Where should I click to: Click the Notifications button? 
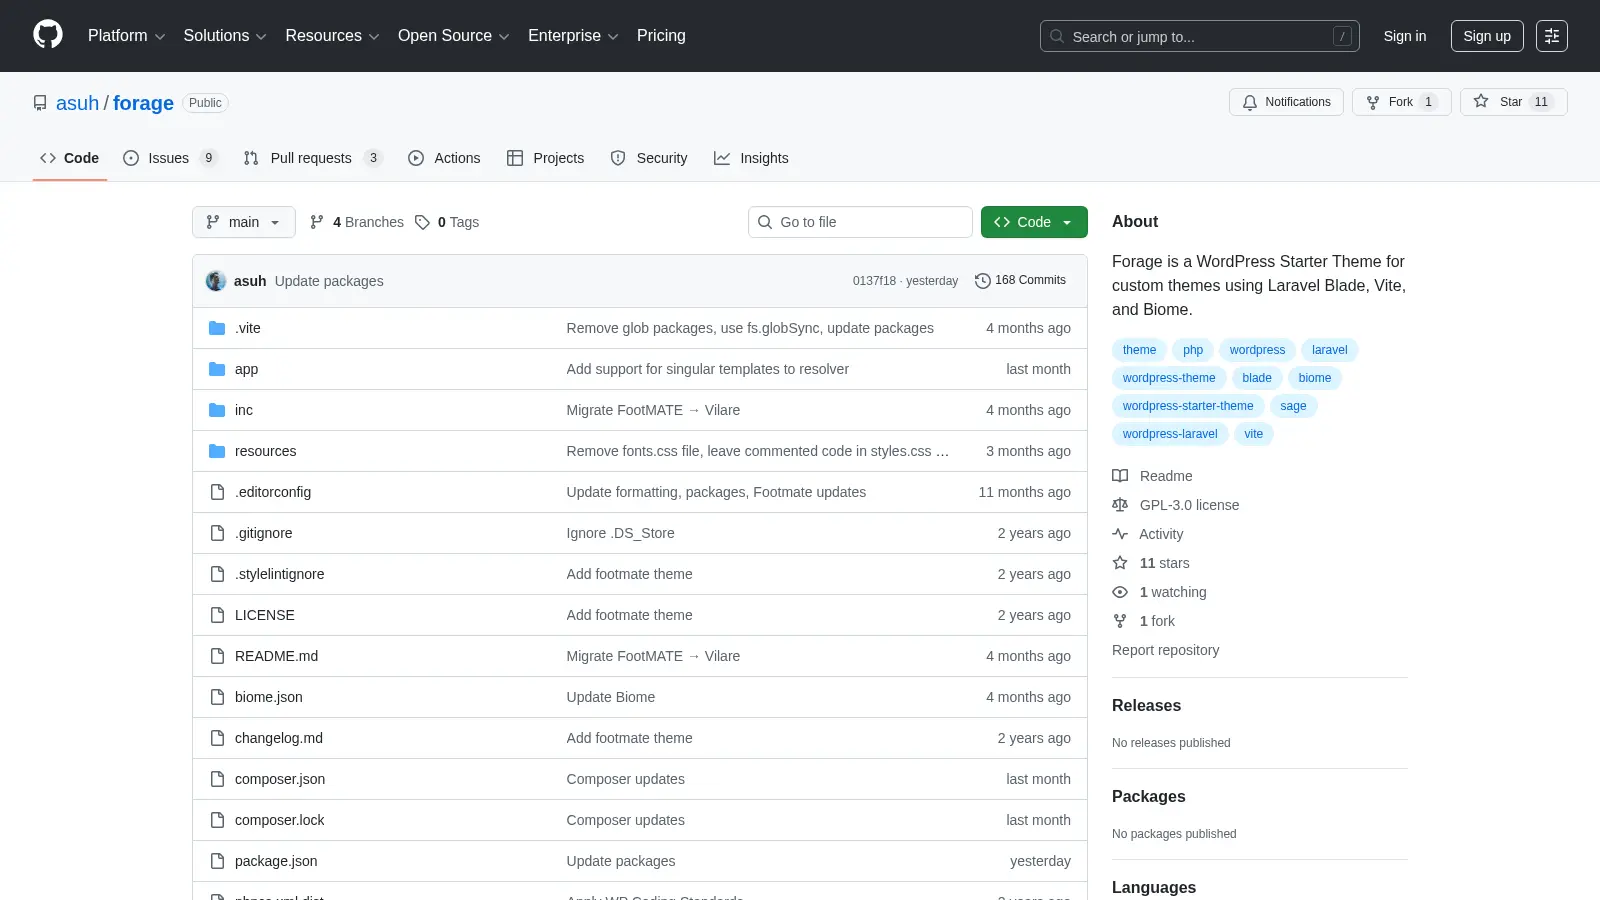[1286, 102]
